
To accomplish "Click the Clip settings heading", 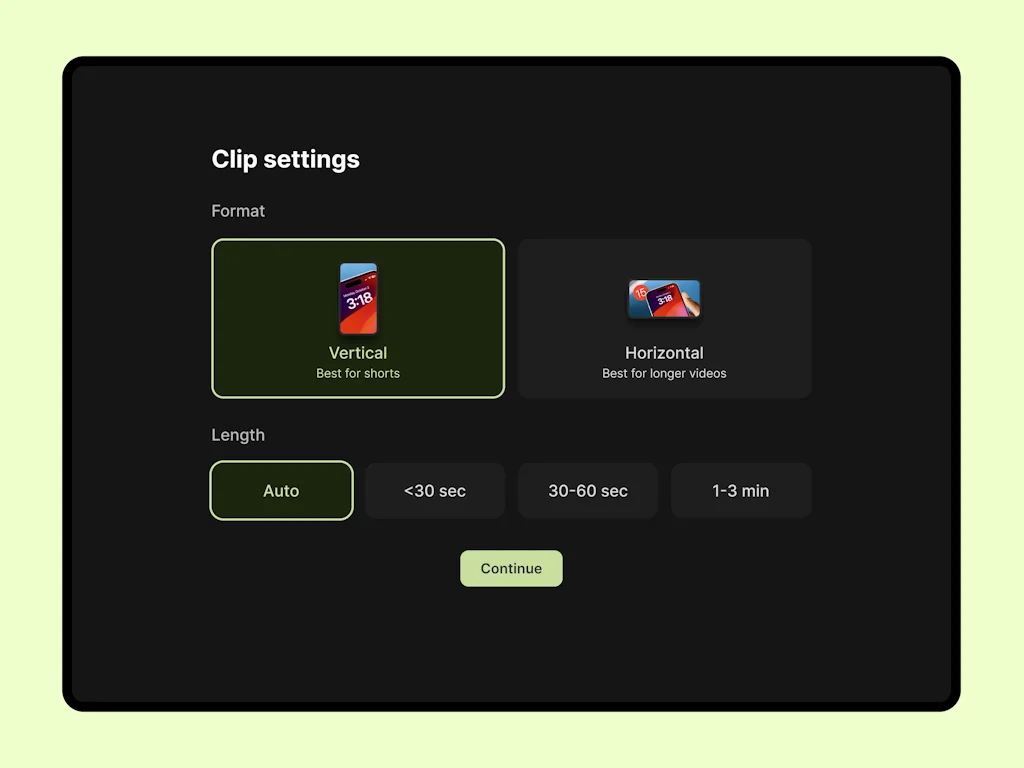I will tap(285, 159).
